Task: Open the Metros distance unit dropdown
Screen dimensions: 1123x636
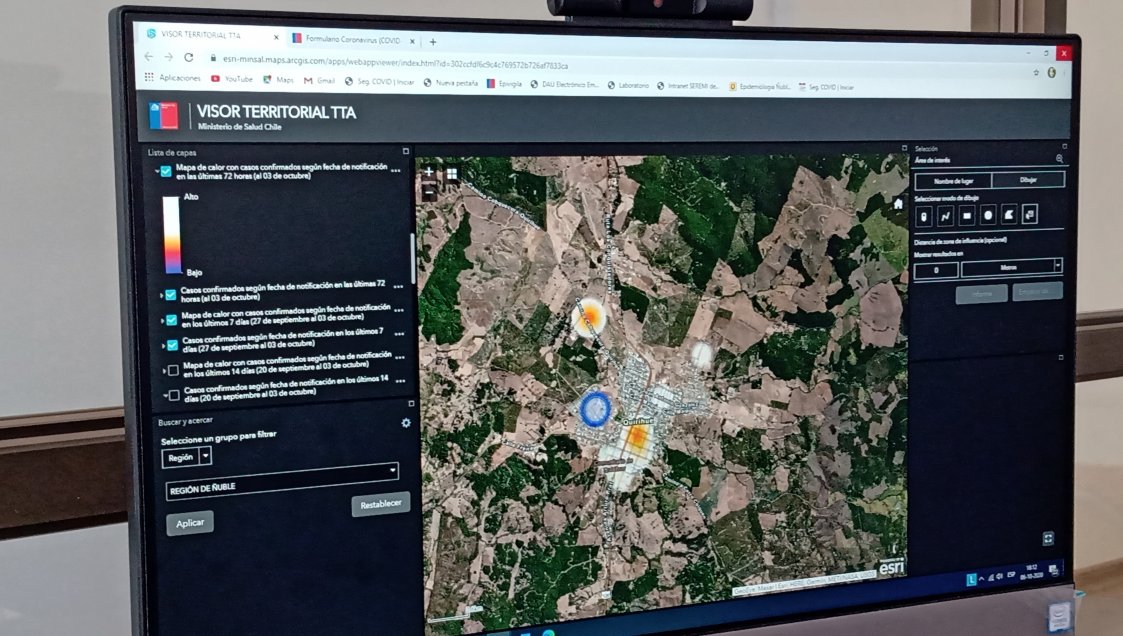Action: pyautogui.click(x=1057, y=266)
